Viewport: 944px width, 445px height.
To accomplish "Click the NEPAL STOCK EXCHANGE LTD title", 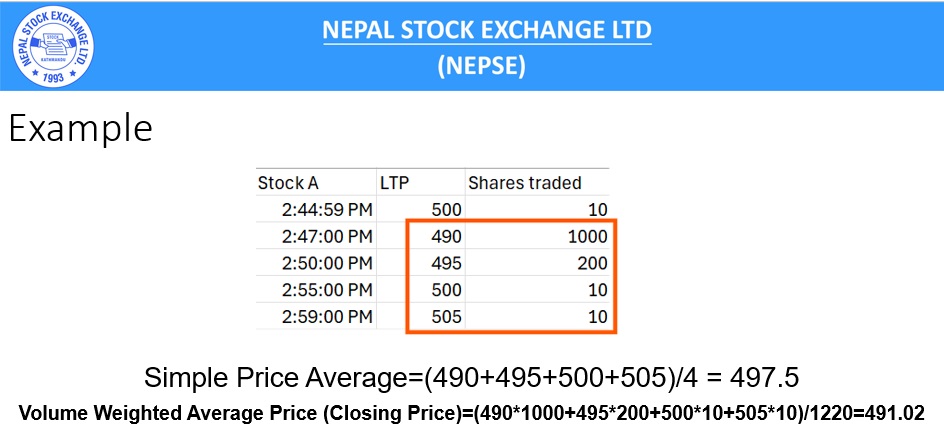I will pos(487,30).
